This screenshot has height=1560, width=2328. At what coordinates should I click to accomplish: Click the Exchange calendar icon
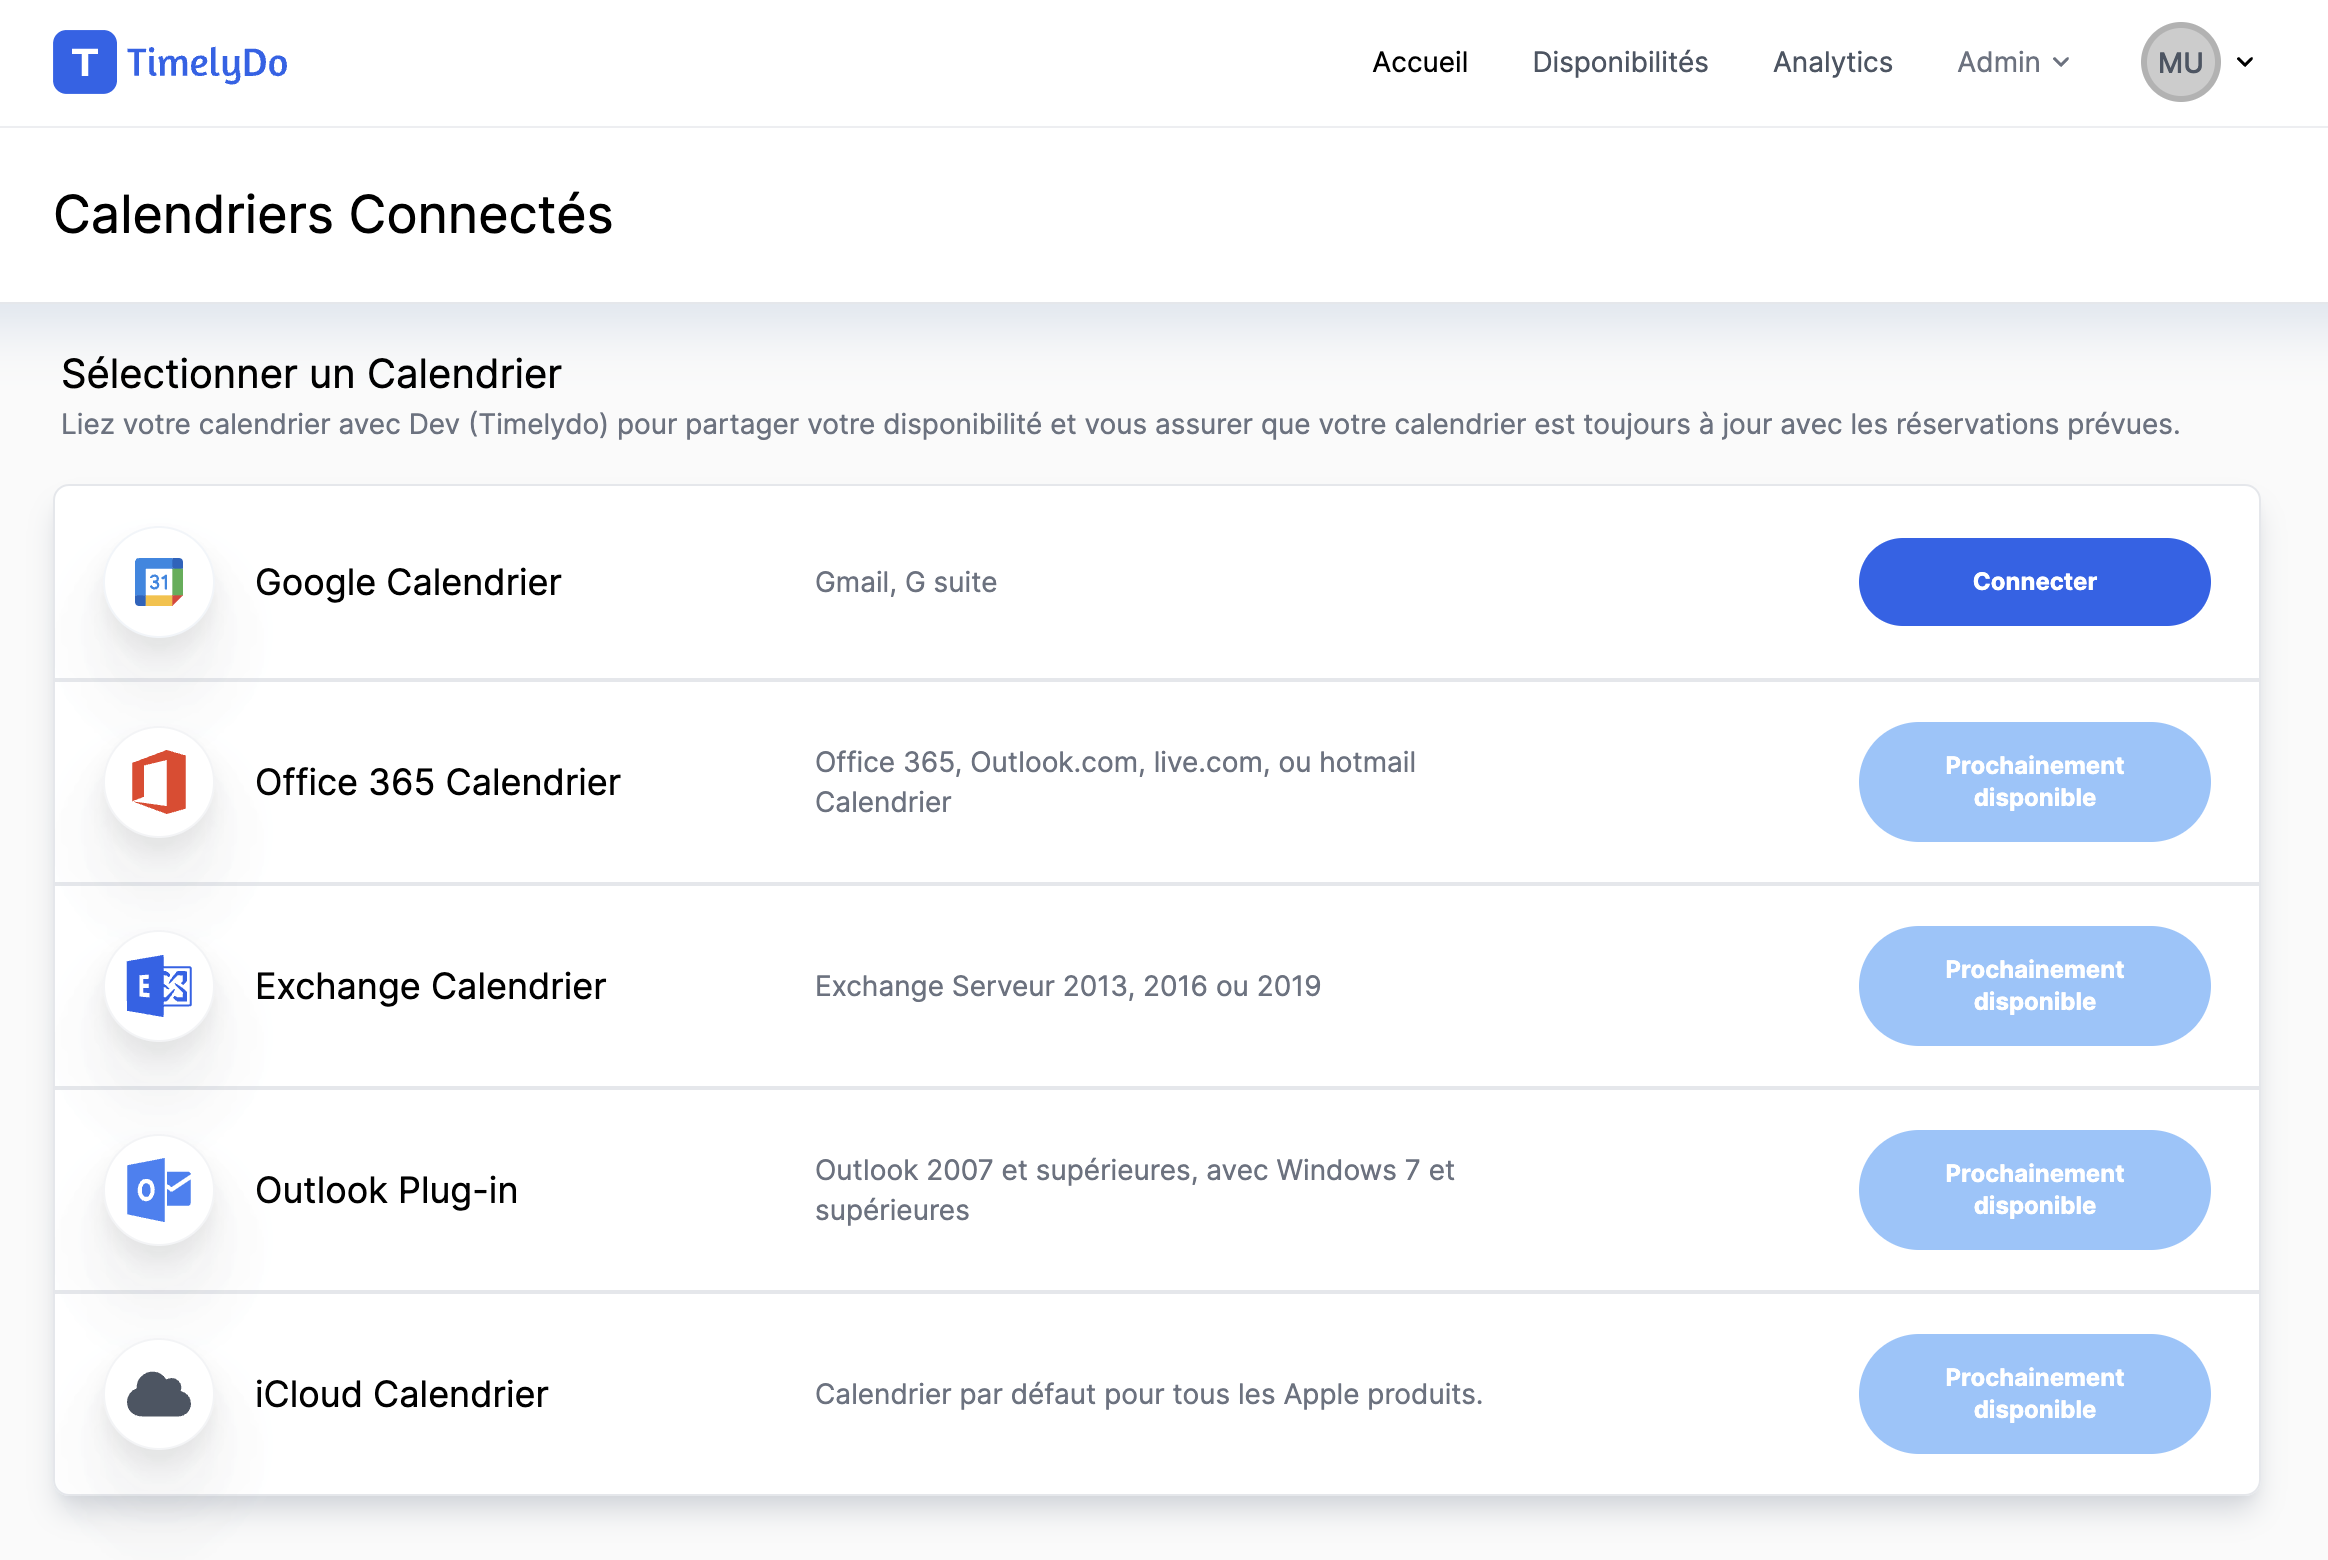(x=159, y=986)
